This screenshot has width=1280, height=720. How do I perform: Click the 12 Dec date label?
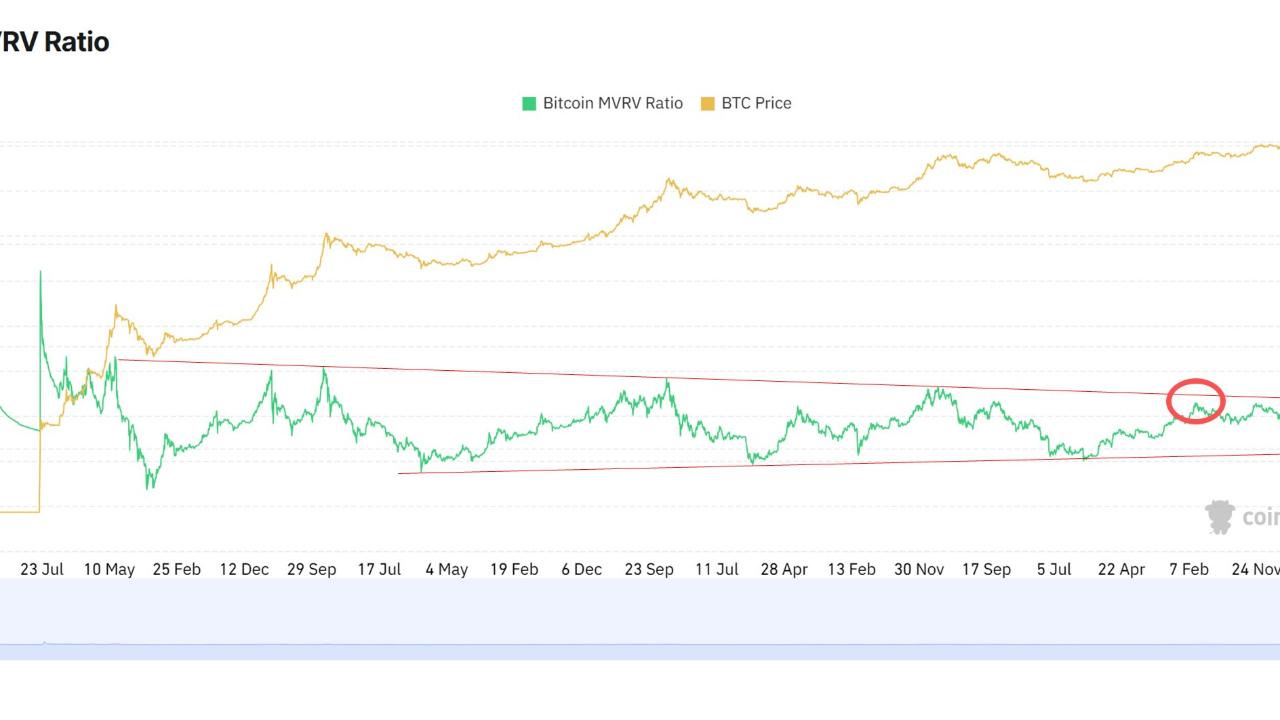point(244,569)
